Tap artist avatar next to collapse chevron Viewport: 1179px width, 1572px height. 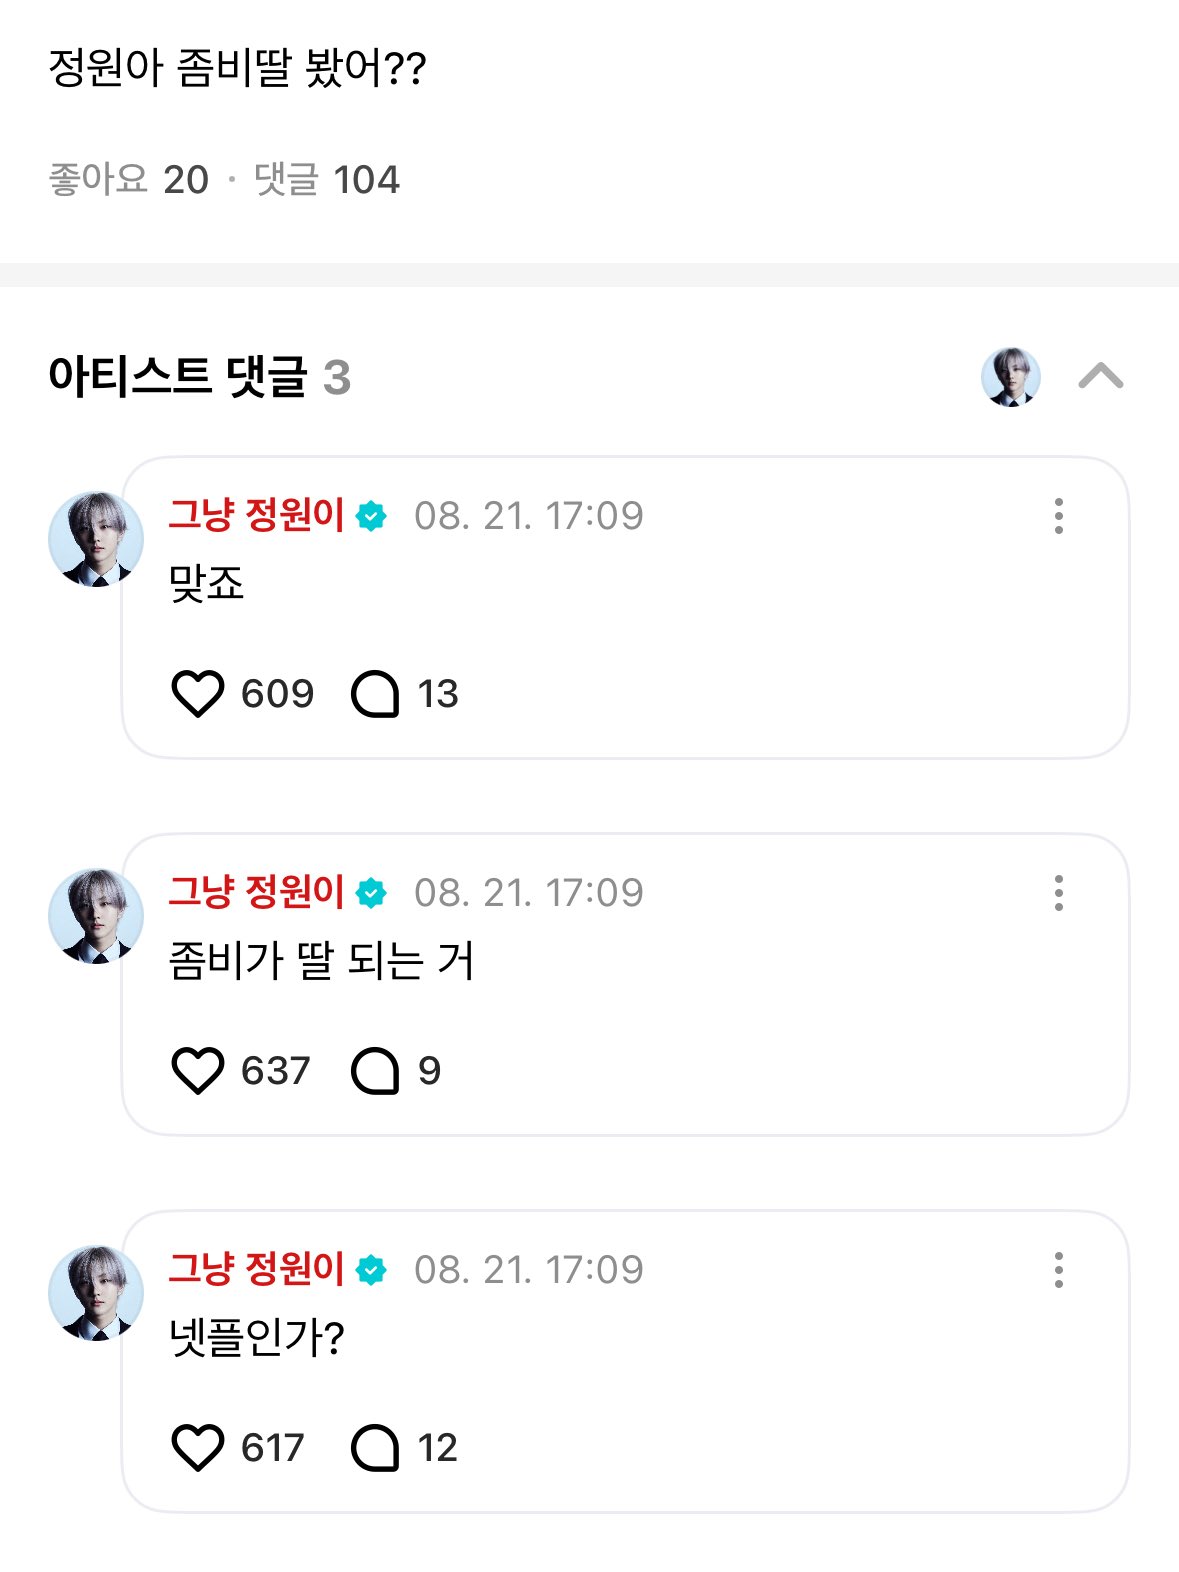(1011, 377)
